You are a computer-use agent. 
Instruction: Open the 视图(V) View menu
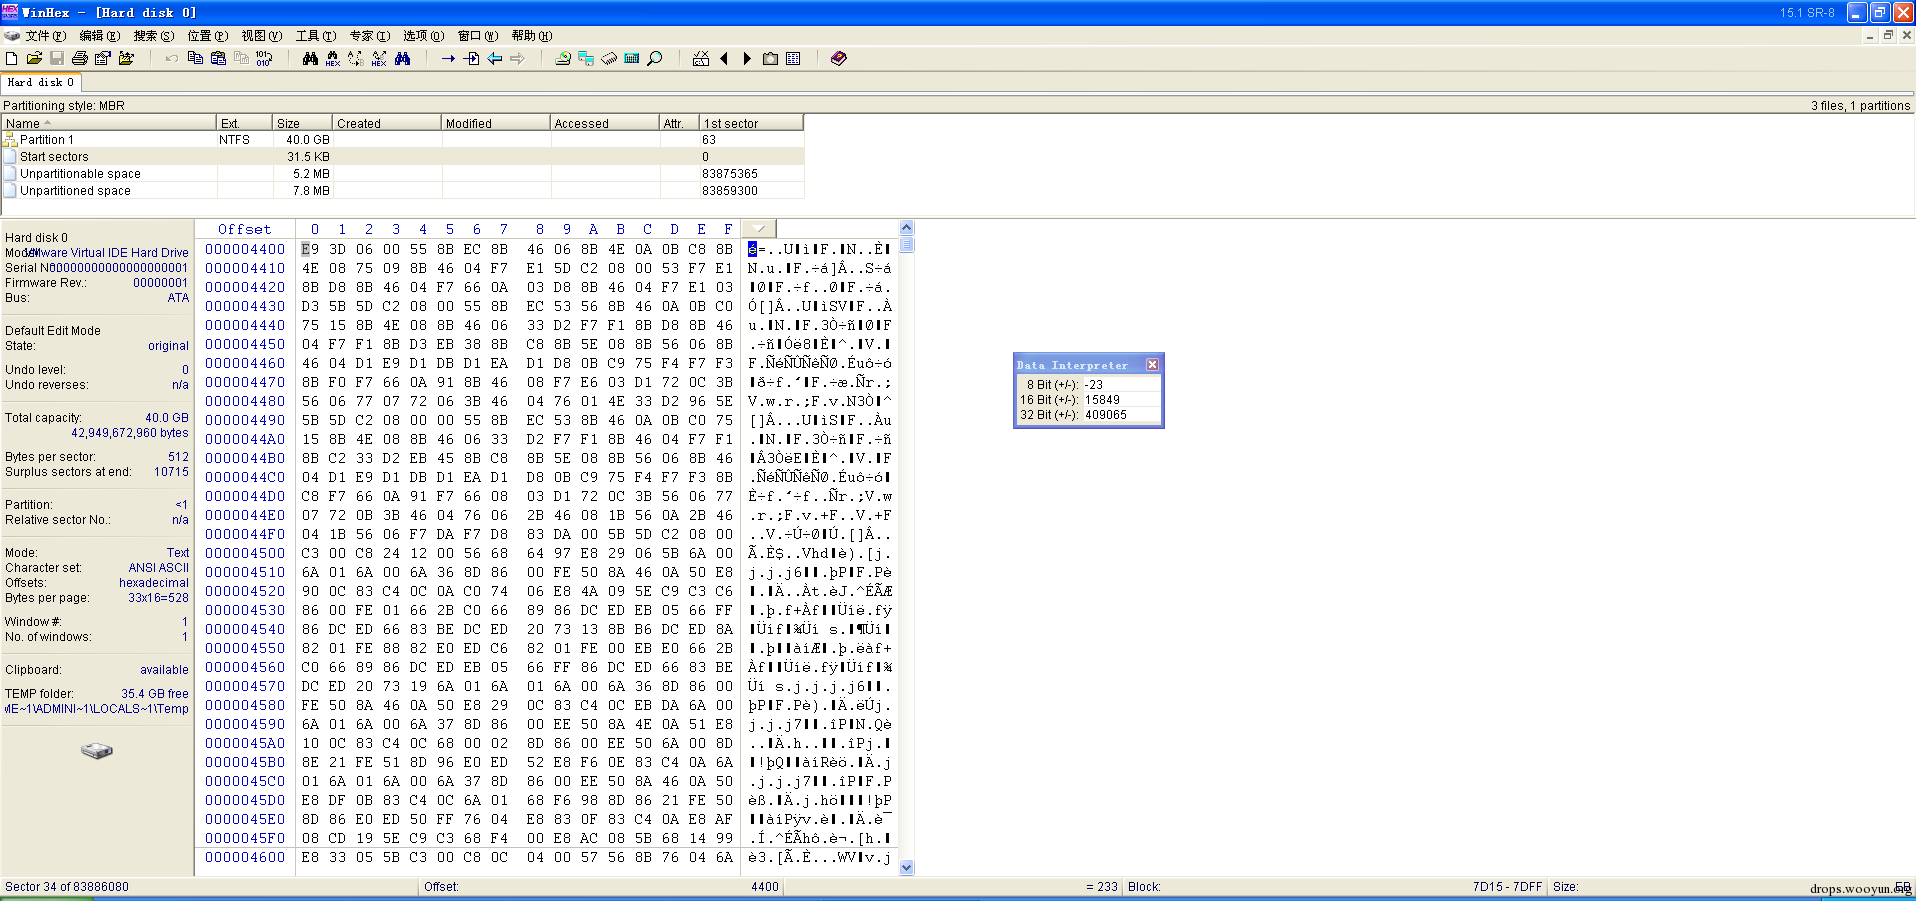[x=262, y=36]
